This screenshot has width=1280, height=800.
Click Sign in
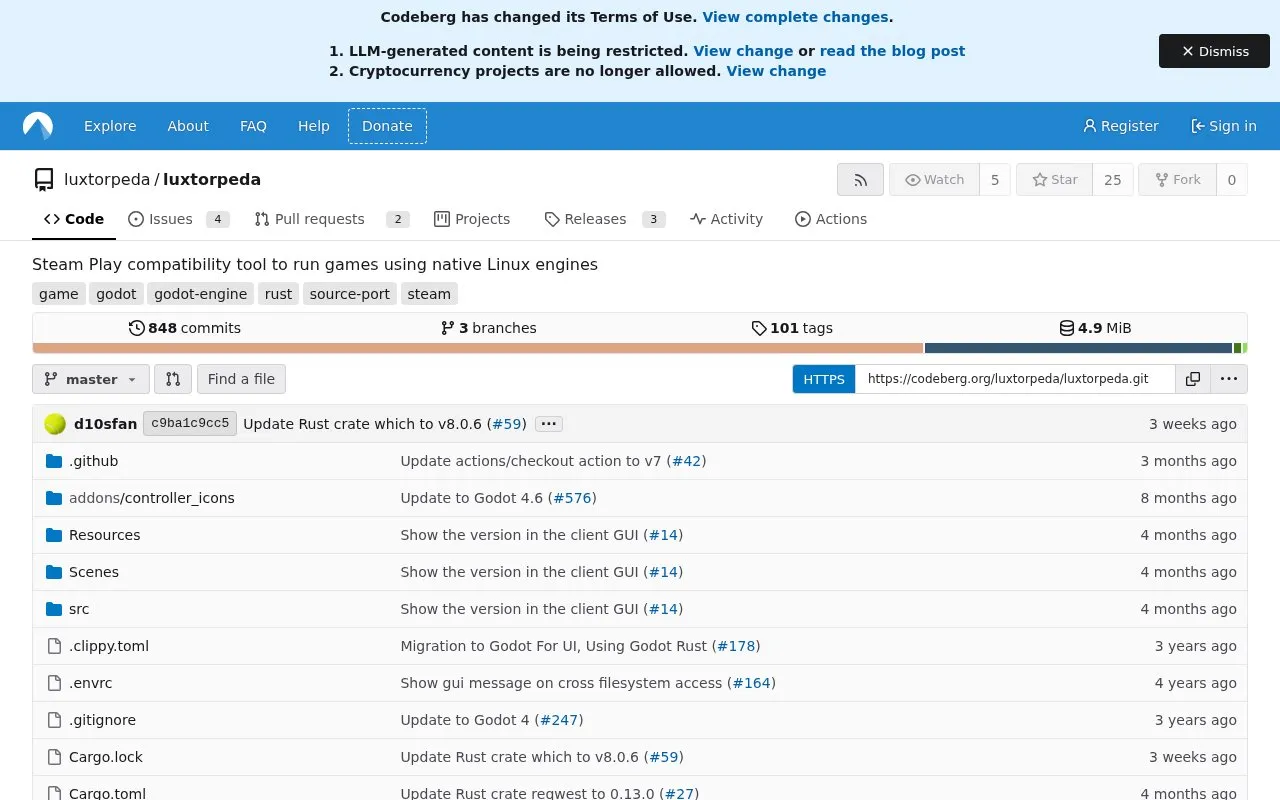[x=1223, y=126]
